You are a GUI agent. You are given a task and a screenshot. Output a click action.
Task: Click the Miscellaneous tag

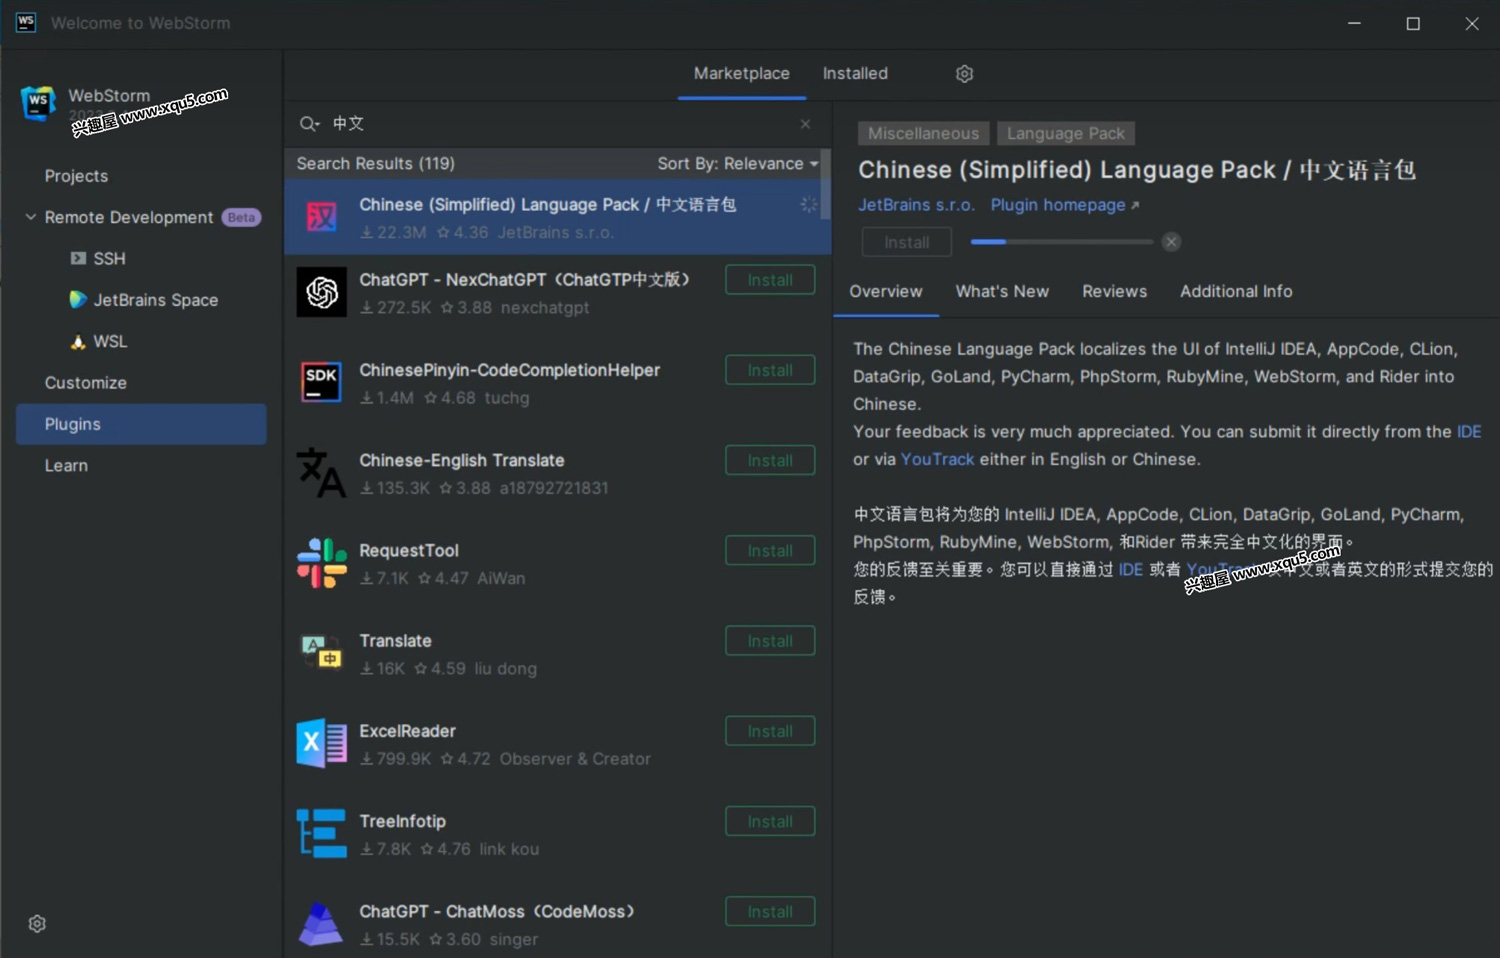click(923, 133)
